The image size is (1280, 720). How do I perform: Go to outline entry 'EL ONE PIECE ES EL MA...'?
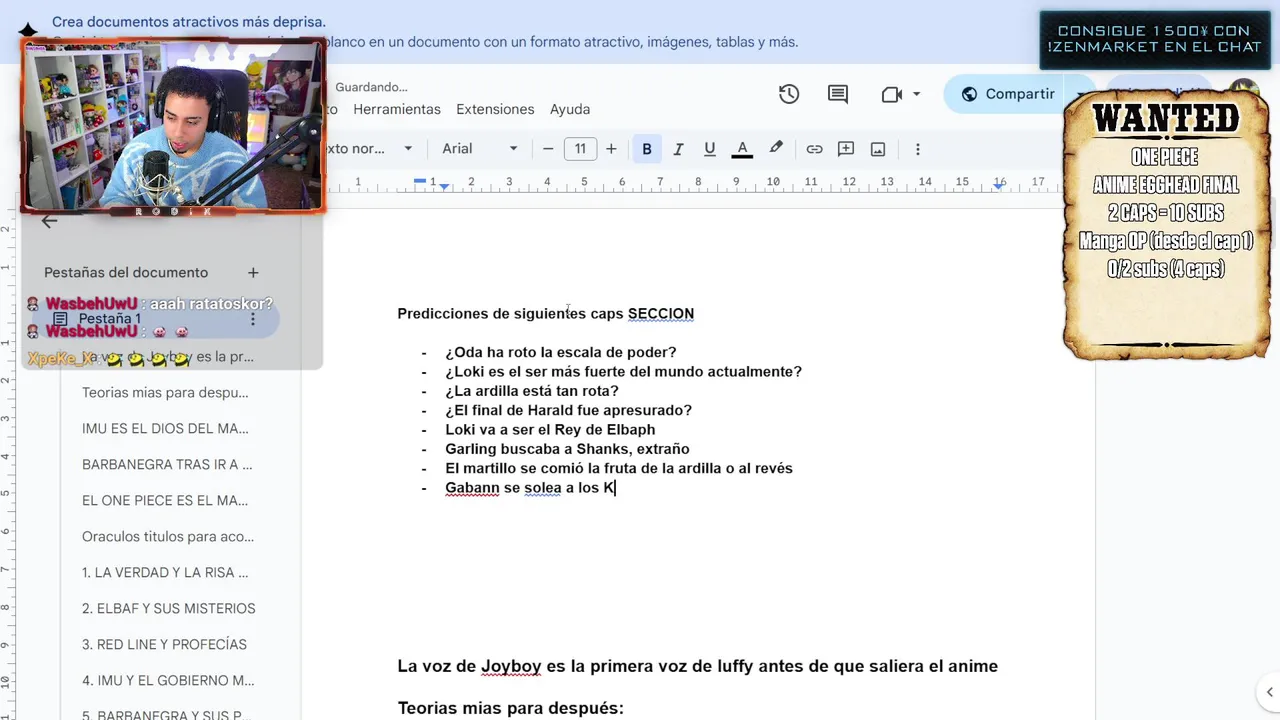click(x=165, y=501)
